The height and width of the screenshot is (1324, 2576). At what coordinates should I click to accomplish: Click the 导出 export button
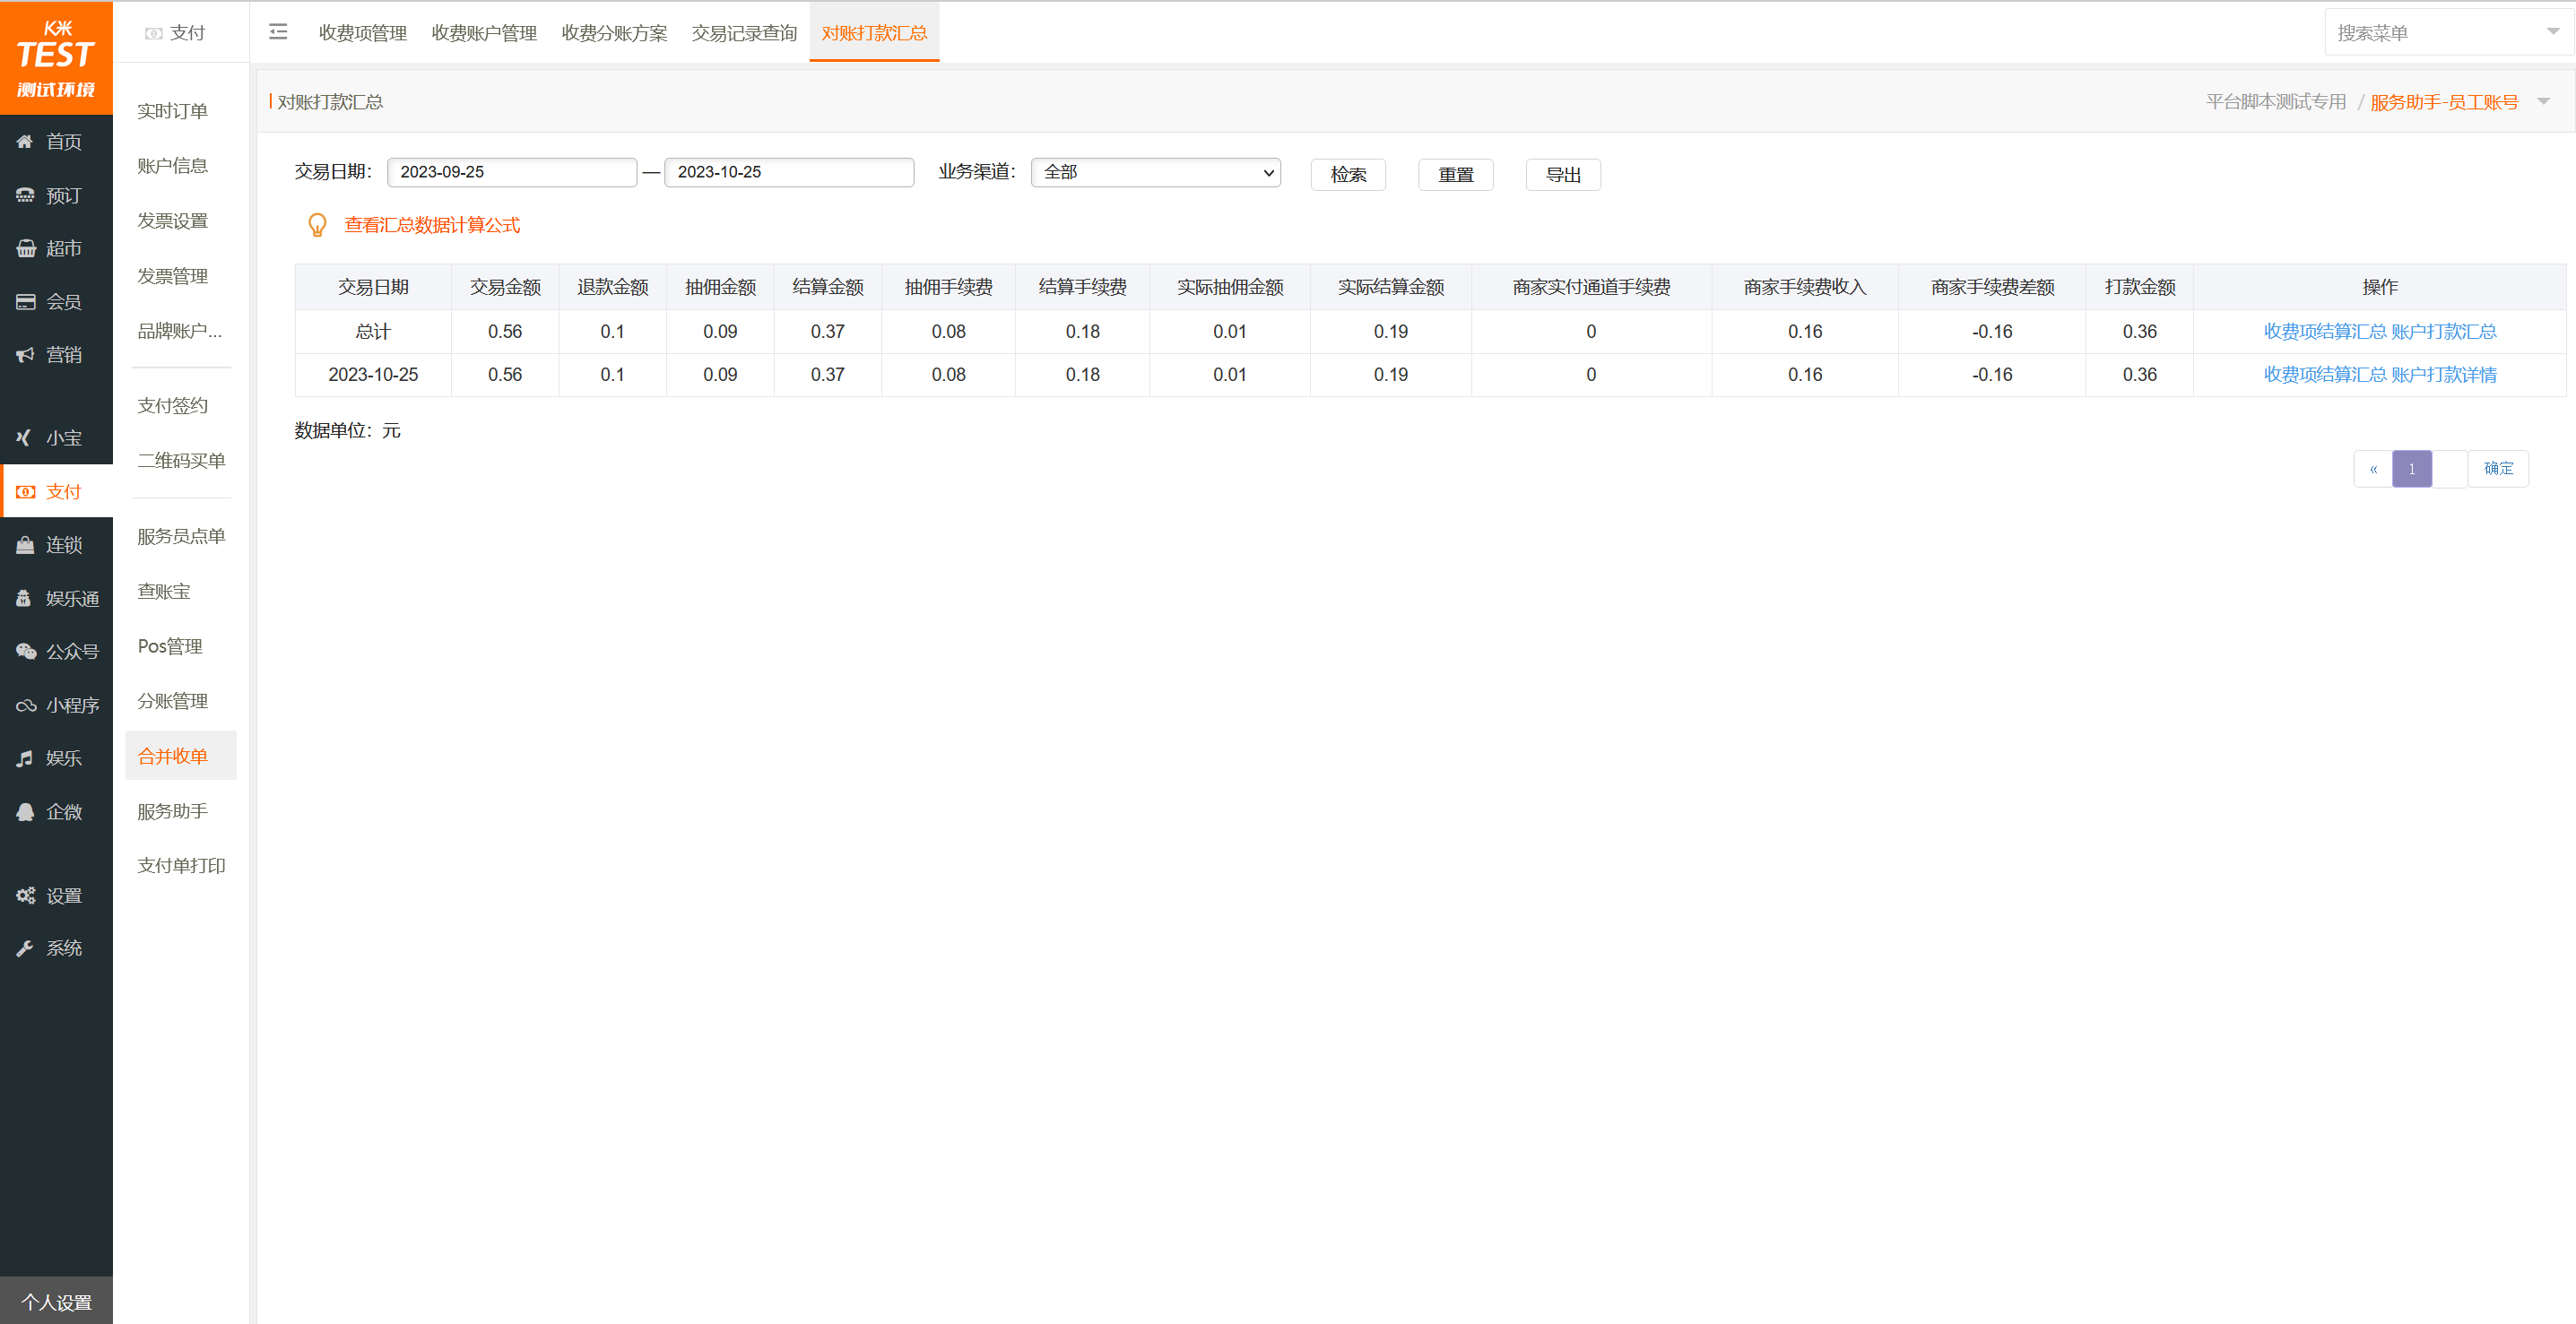click(x=1563, y=175)
